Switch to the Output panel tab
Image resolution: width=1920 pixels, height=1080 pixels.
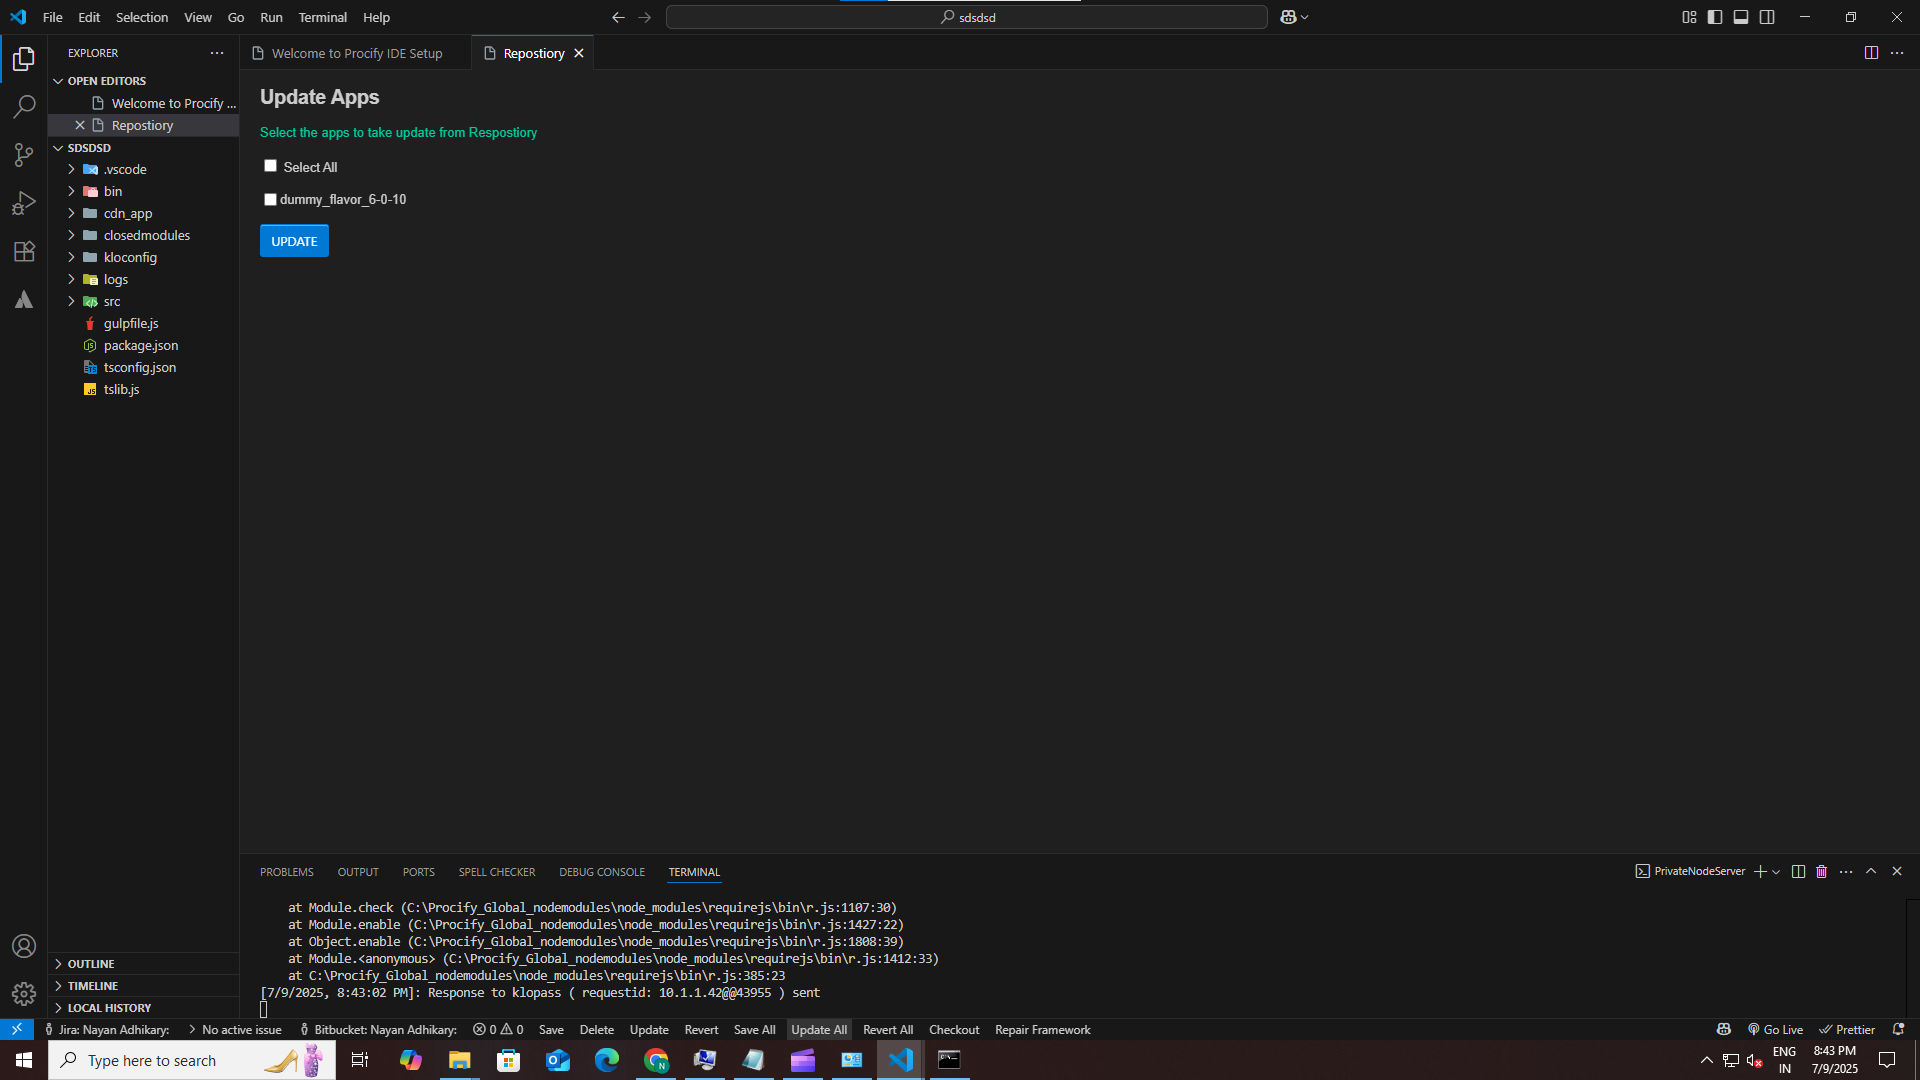(x=358, y=872)
